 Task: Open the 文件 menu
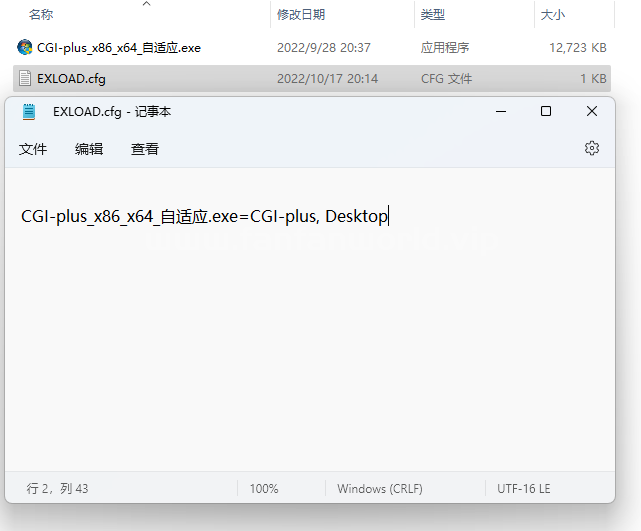coord(33,149)
